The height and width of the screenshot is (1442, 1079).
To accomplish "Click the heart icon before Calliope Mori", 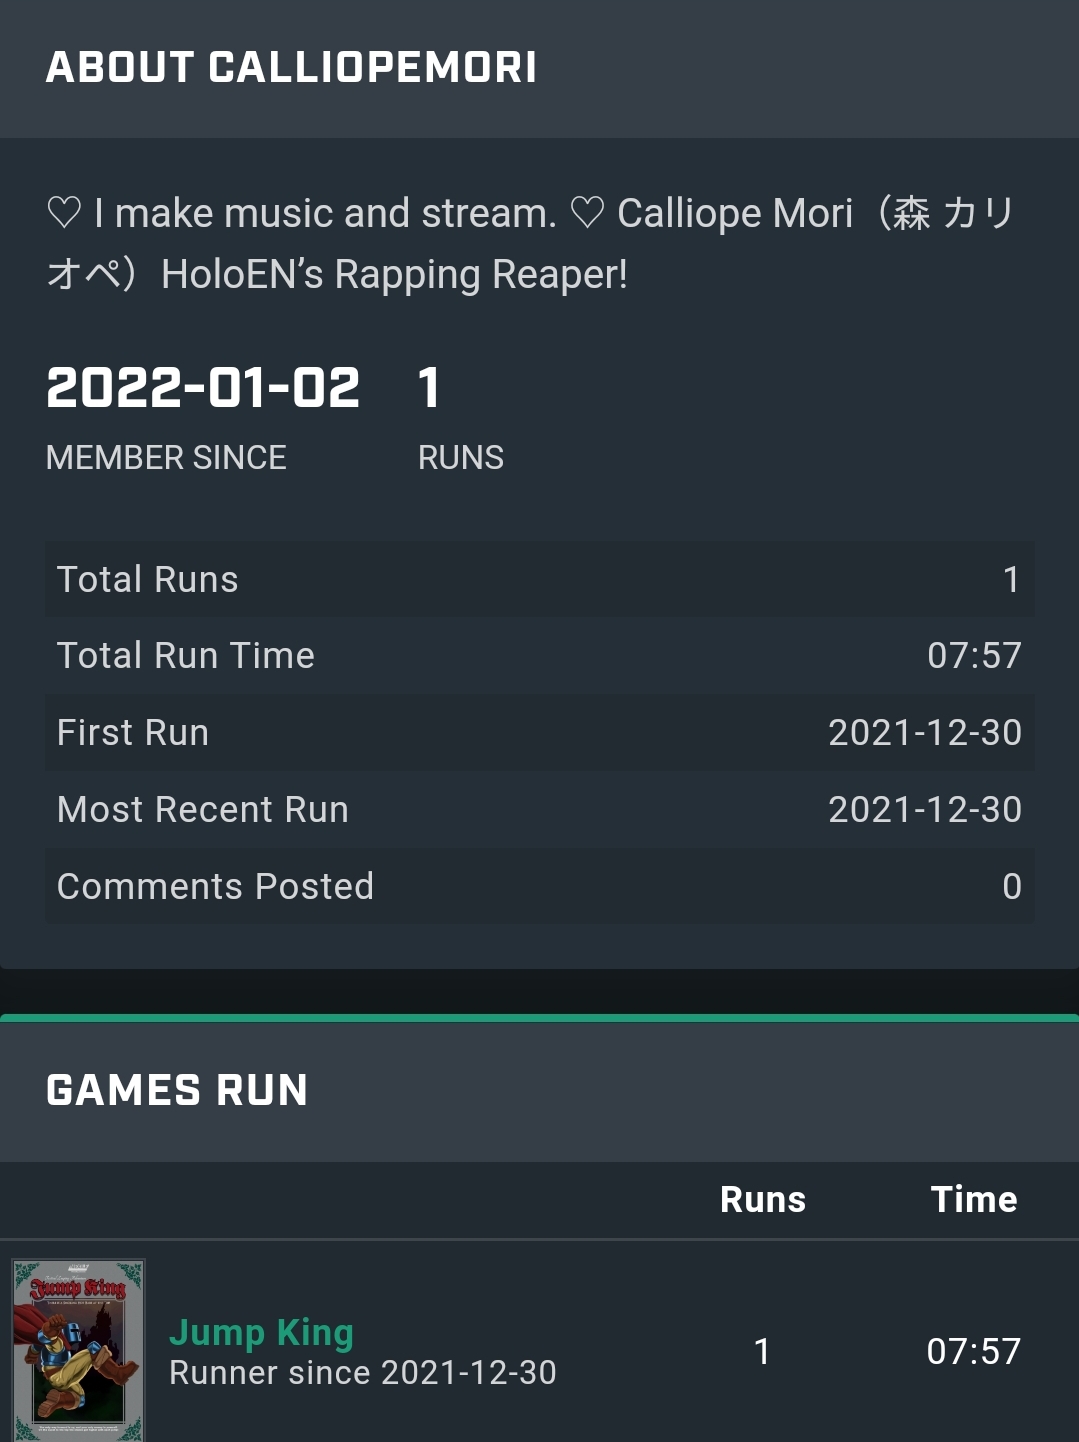I will (x=587, y=213).
